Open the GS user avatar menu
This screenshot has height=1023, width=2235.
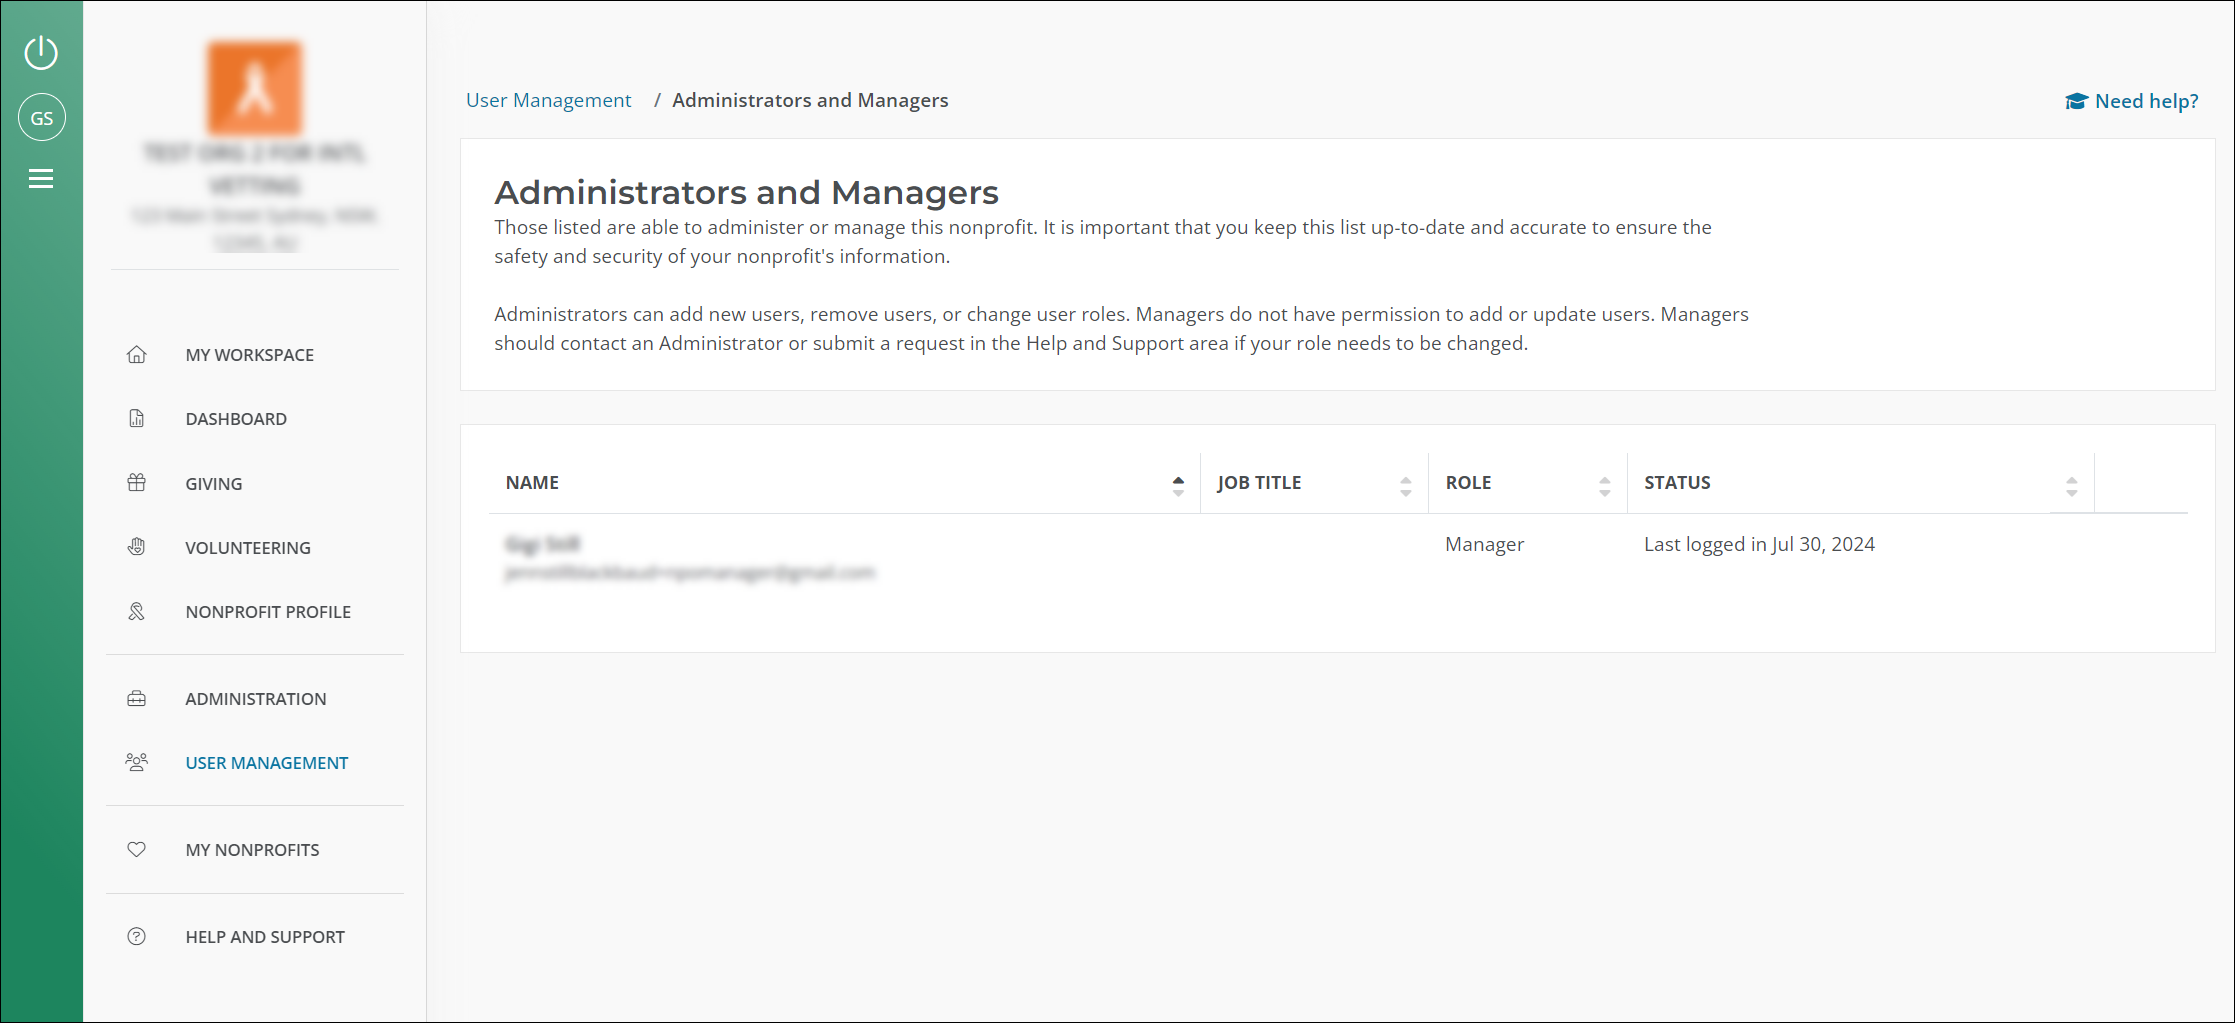(x=41, y=118)
